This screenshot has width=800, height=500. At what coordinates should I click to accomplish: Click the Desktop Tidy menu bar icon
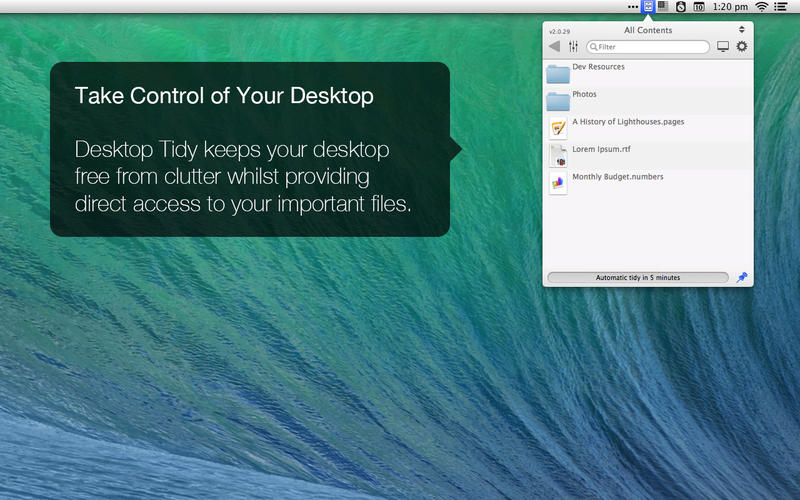pyautogui.click(x=647, y=7)
